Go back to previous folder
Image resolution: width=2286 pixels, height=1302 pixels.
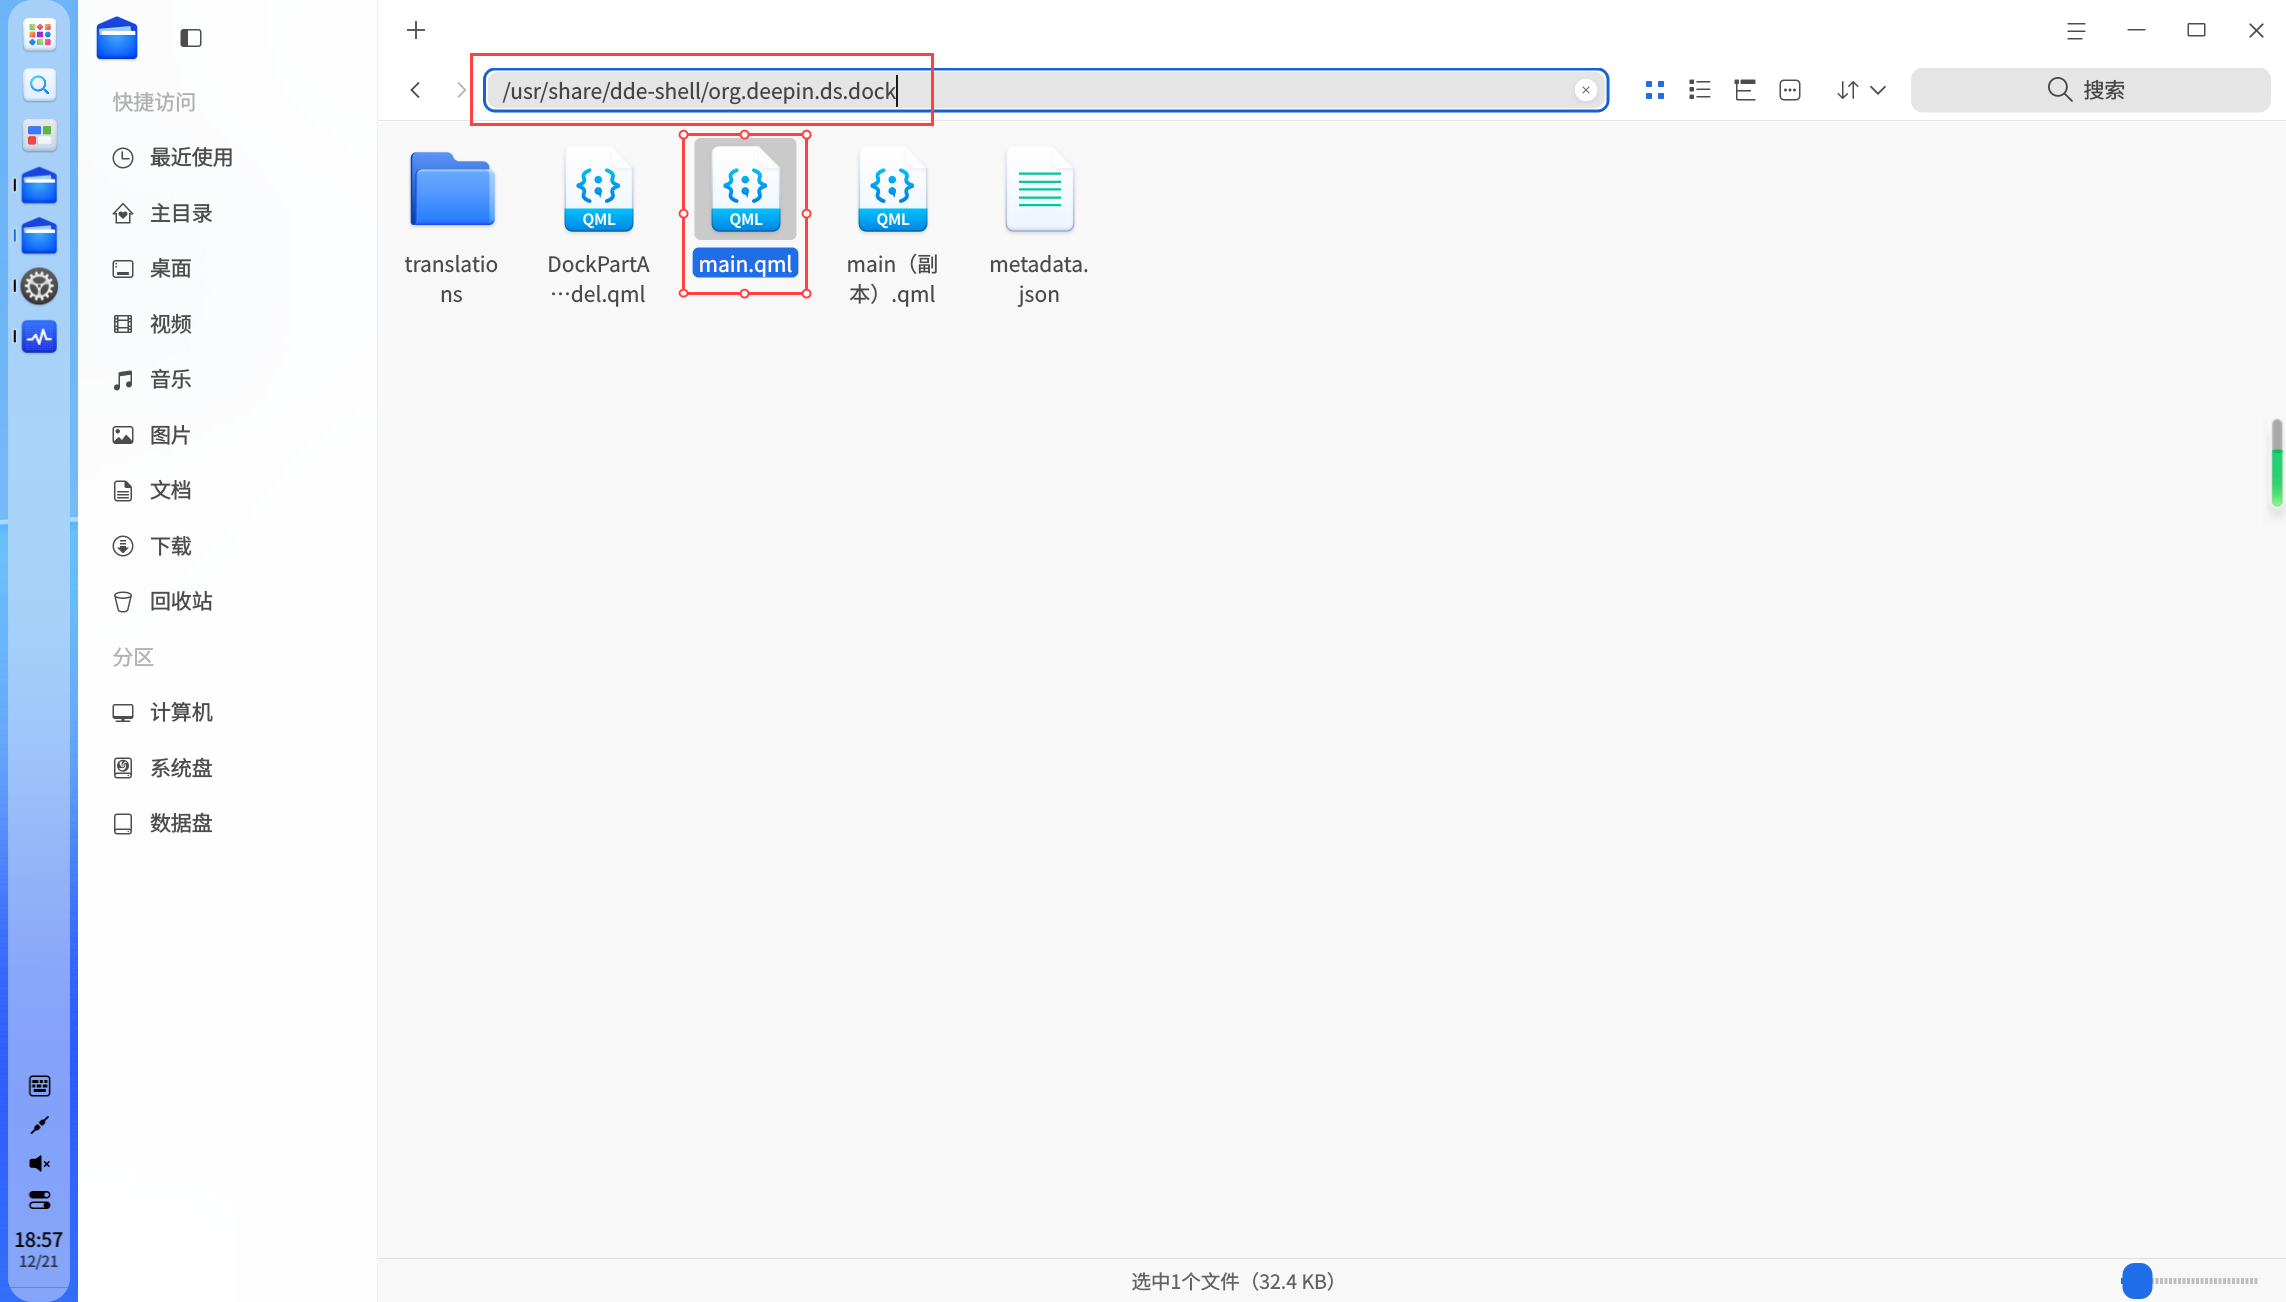point(415,90)
